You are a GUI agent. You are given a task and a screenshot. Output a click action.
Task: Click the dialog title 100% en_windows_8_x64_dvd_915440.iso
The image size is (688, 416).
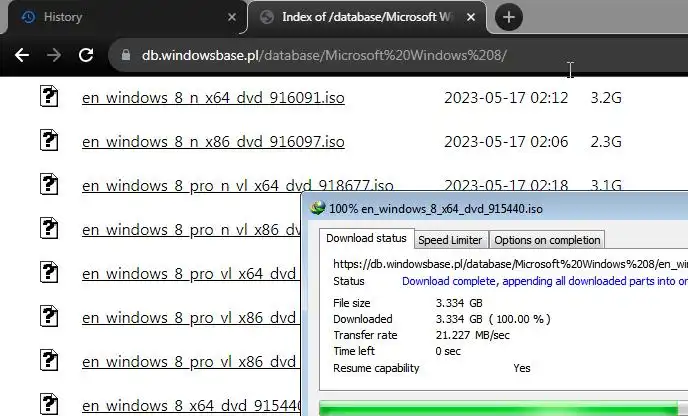436,208
